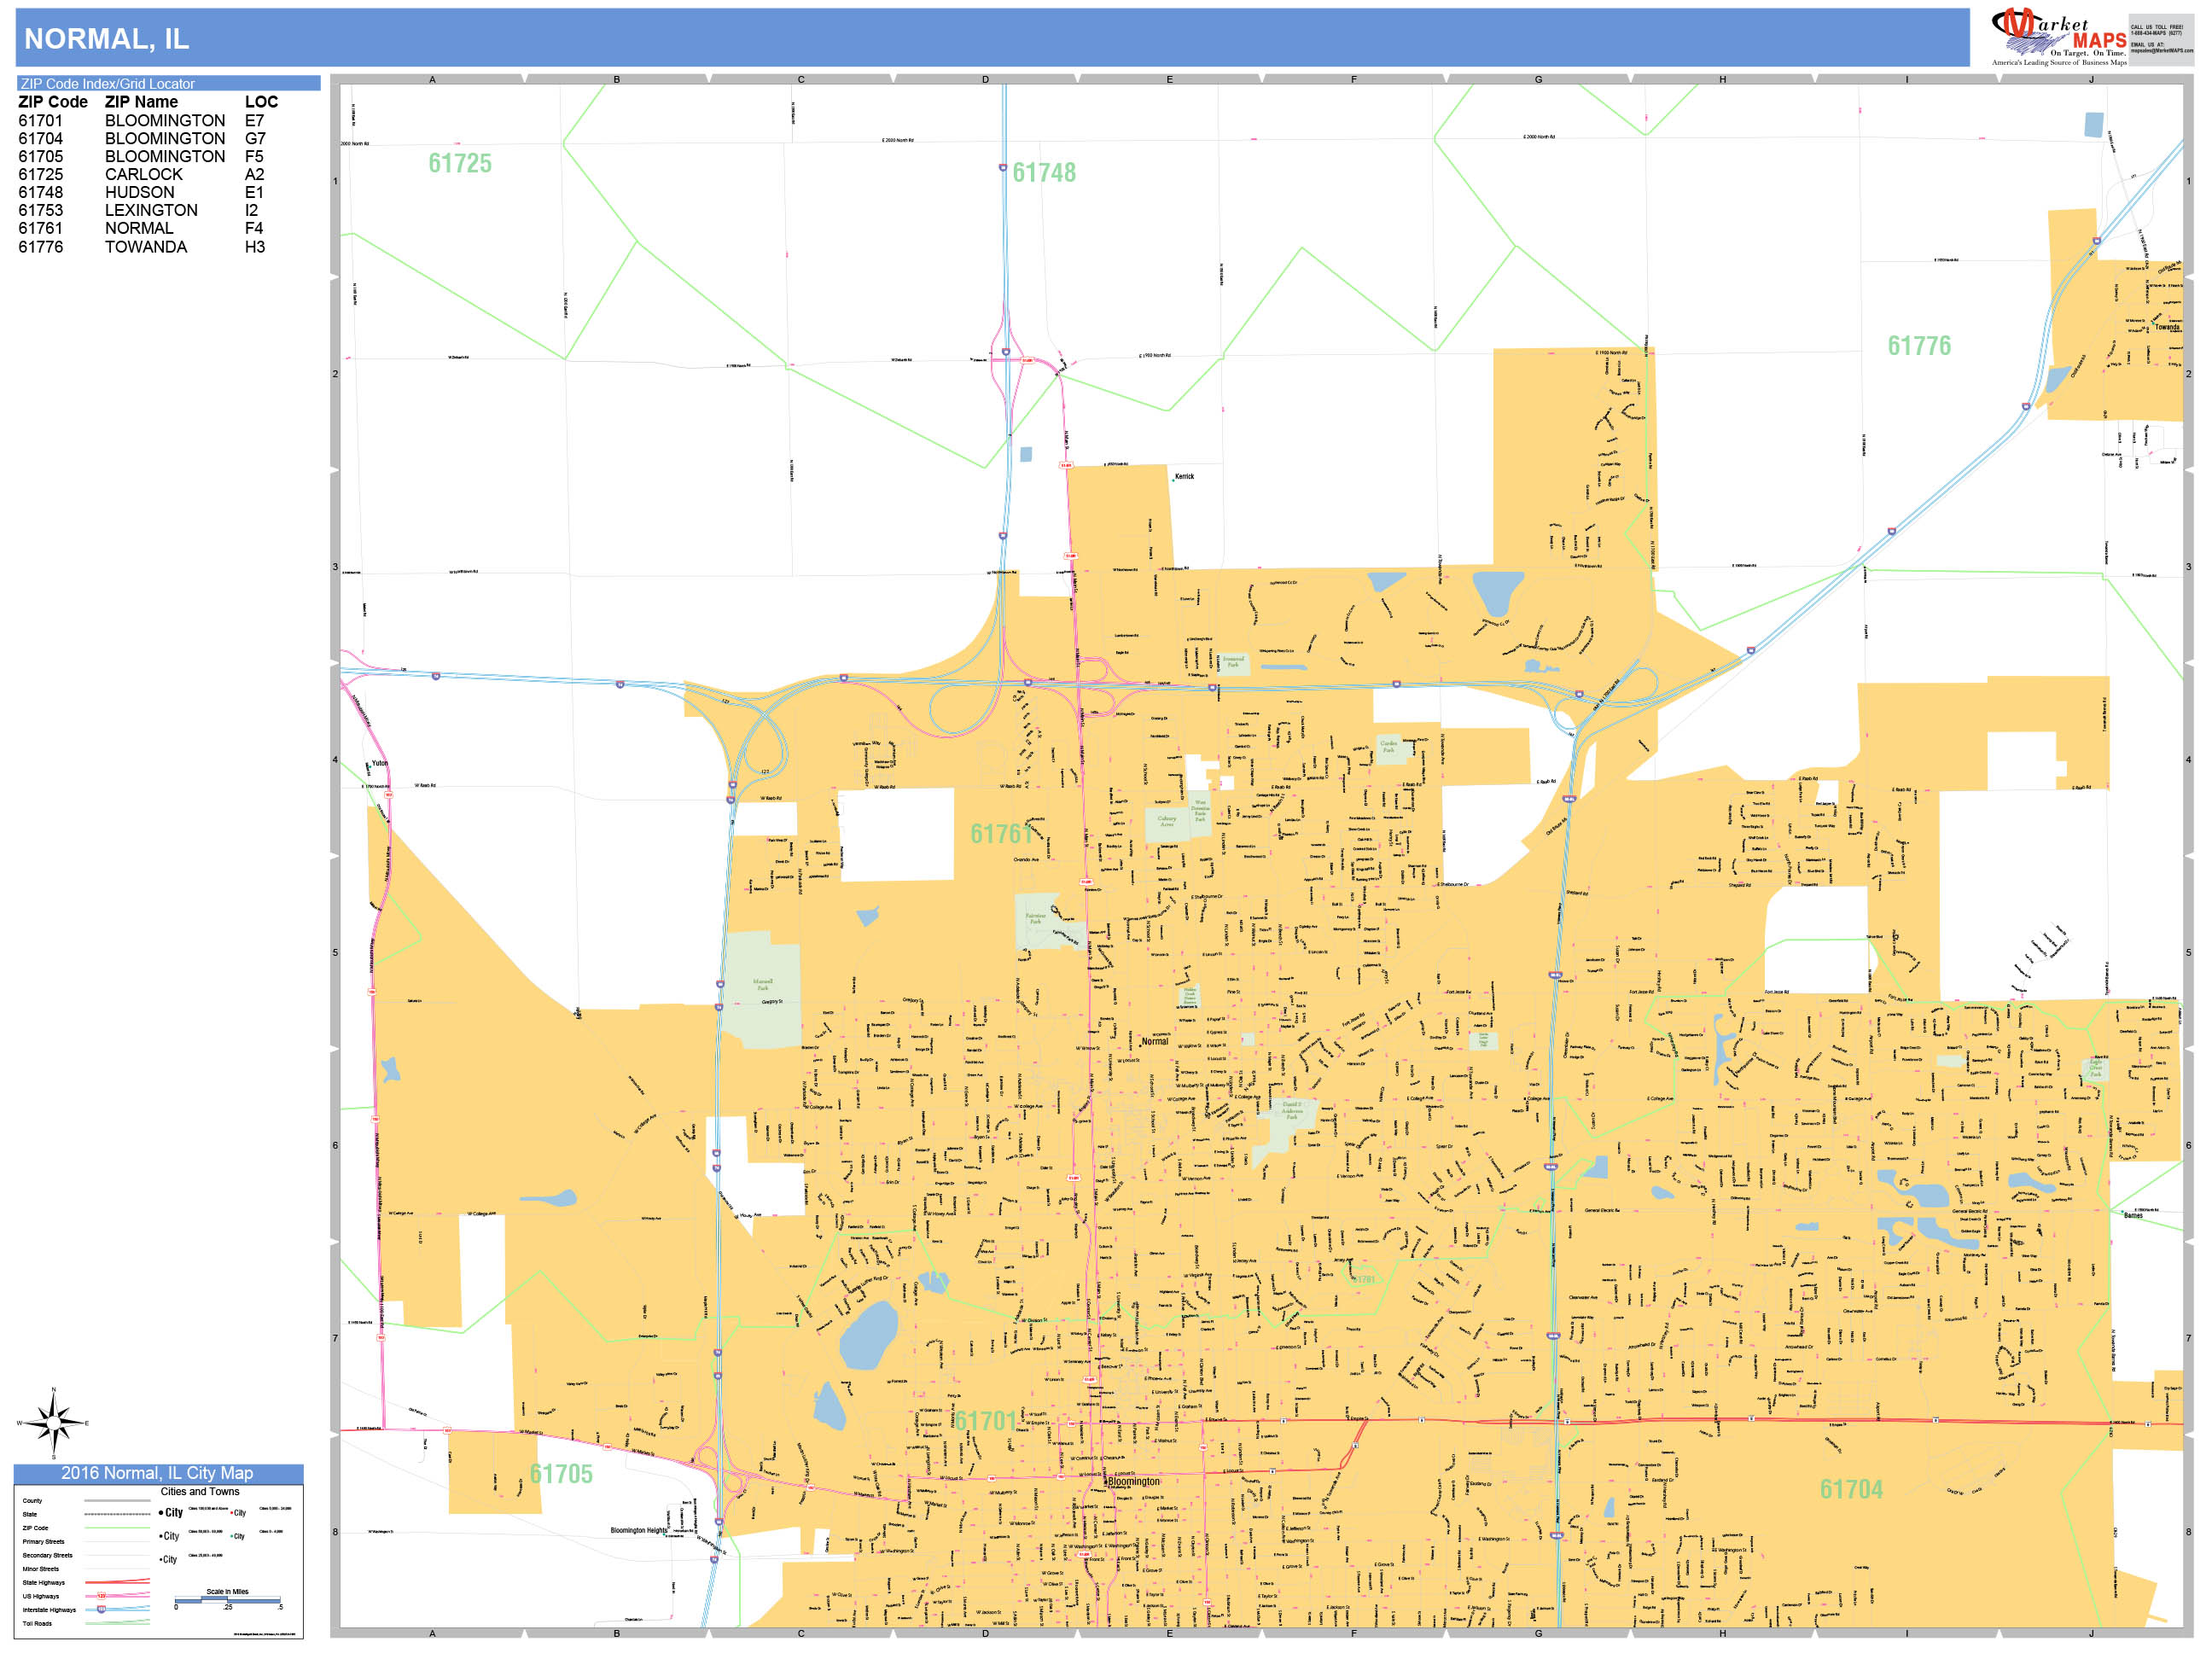This screenshot has width=2212, height=1659.
Task: Select the Interstate Highways shield symbol in legend
Action: point(101,1610)
